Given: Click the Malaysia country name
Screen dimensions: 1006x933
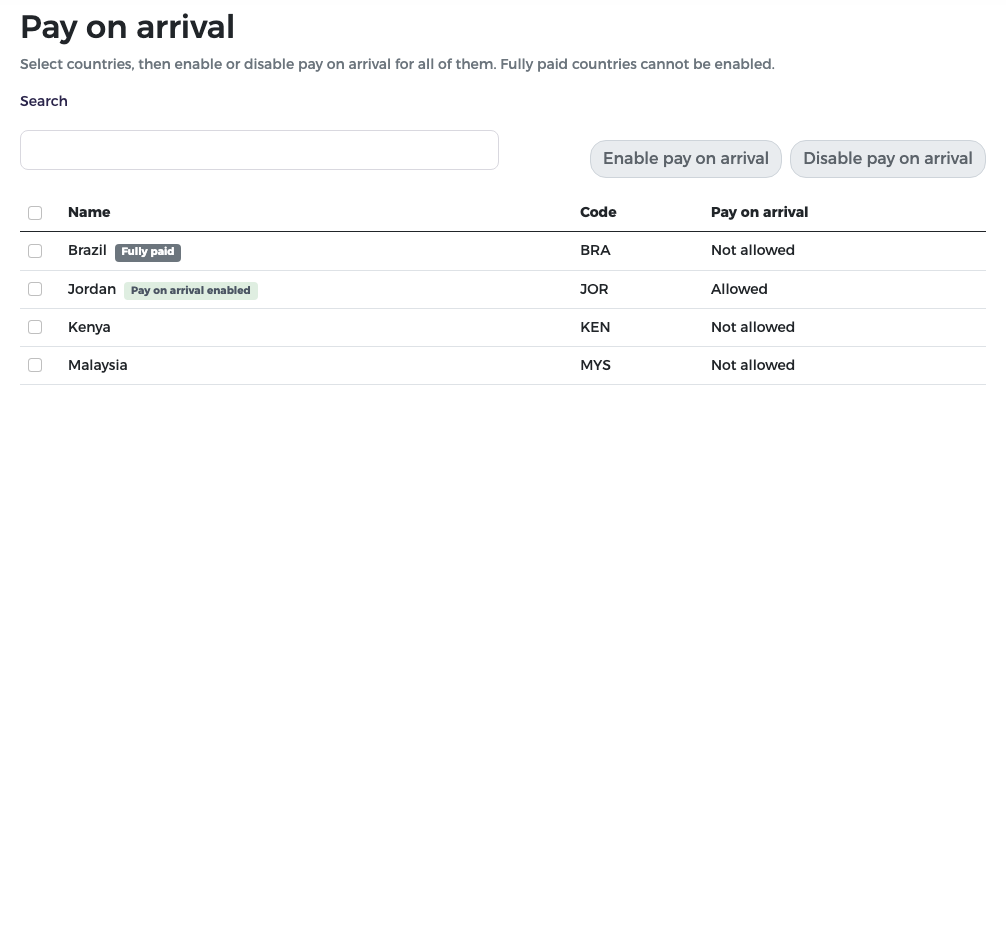Looking at the screenshot, I should pyautogui.click(x=98, y=365).
